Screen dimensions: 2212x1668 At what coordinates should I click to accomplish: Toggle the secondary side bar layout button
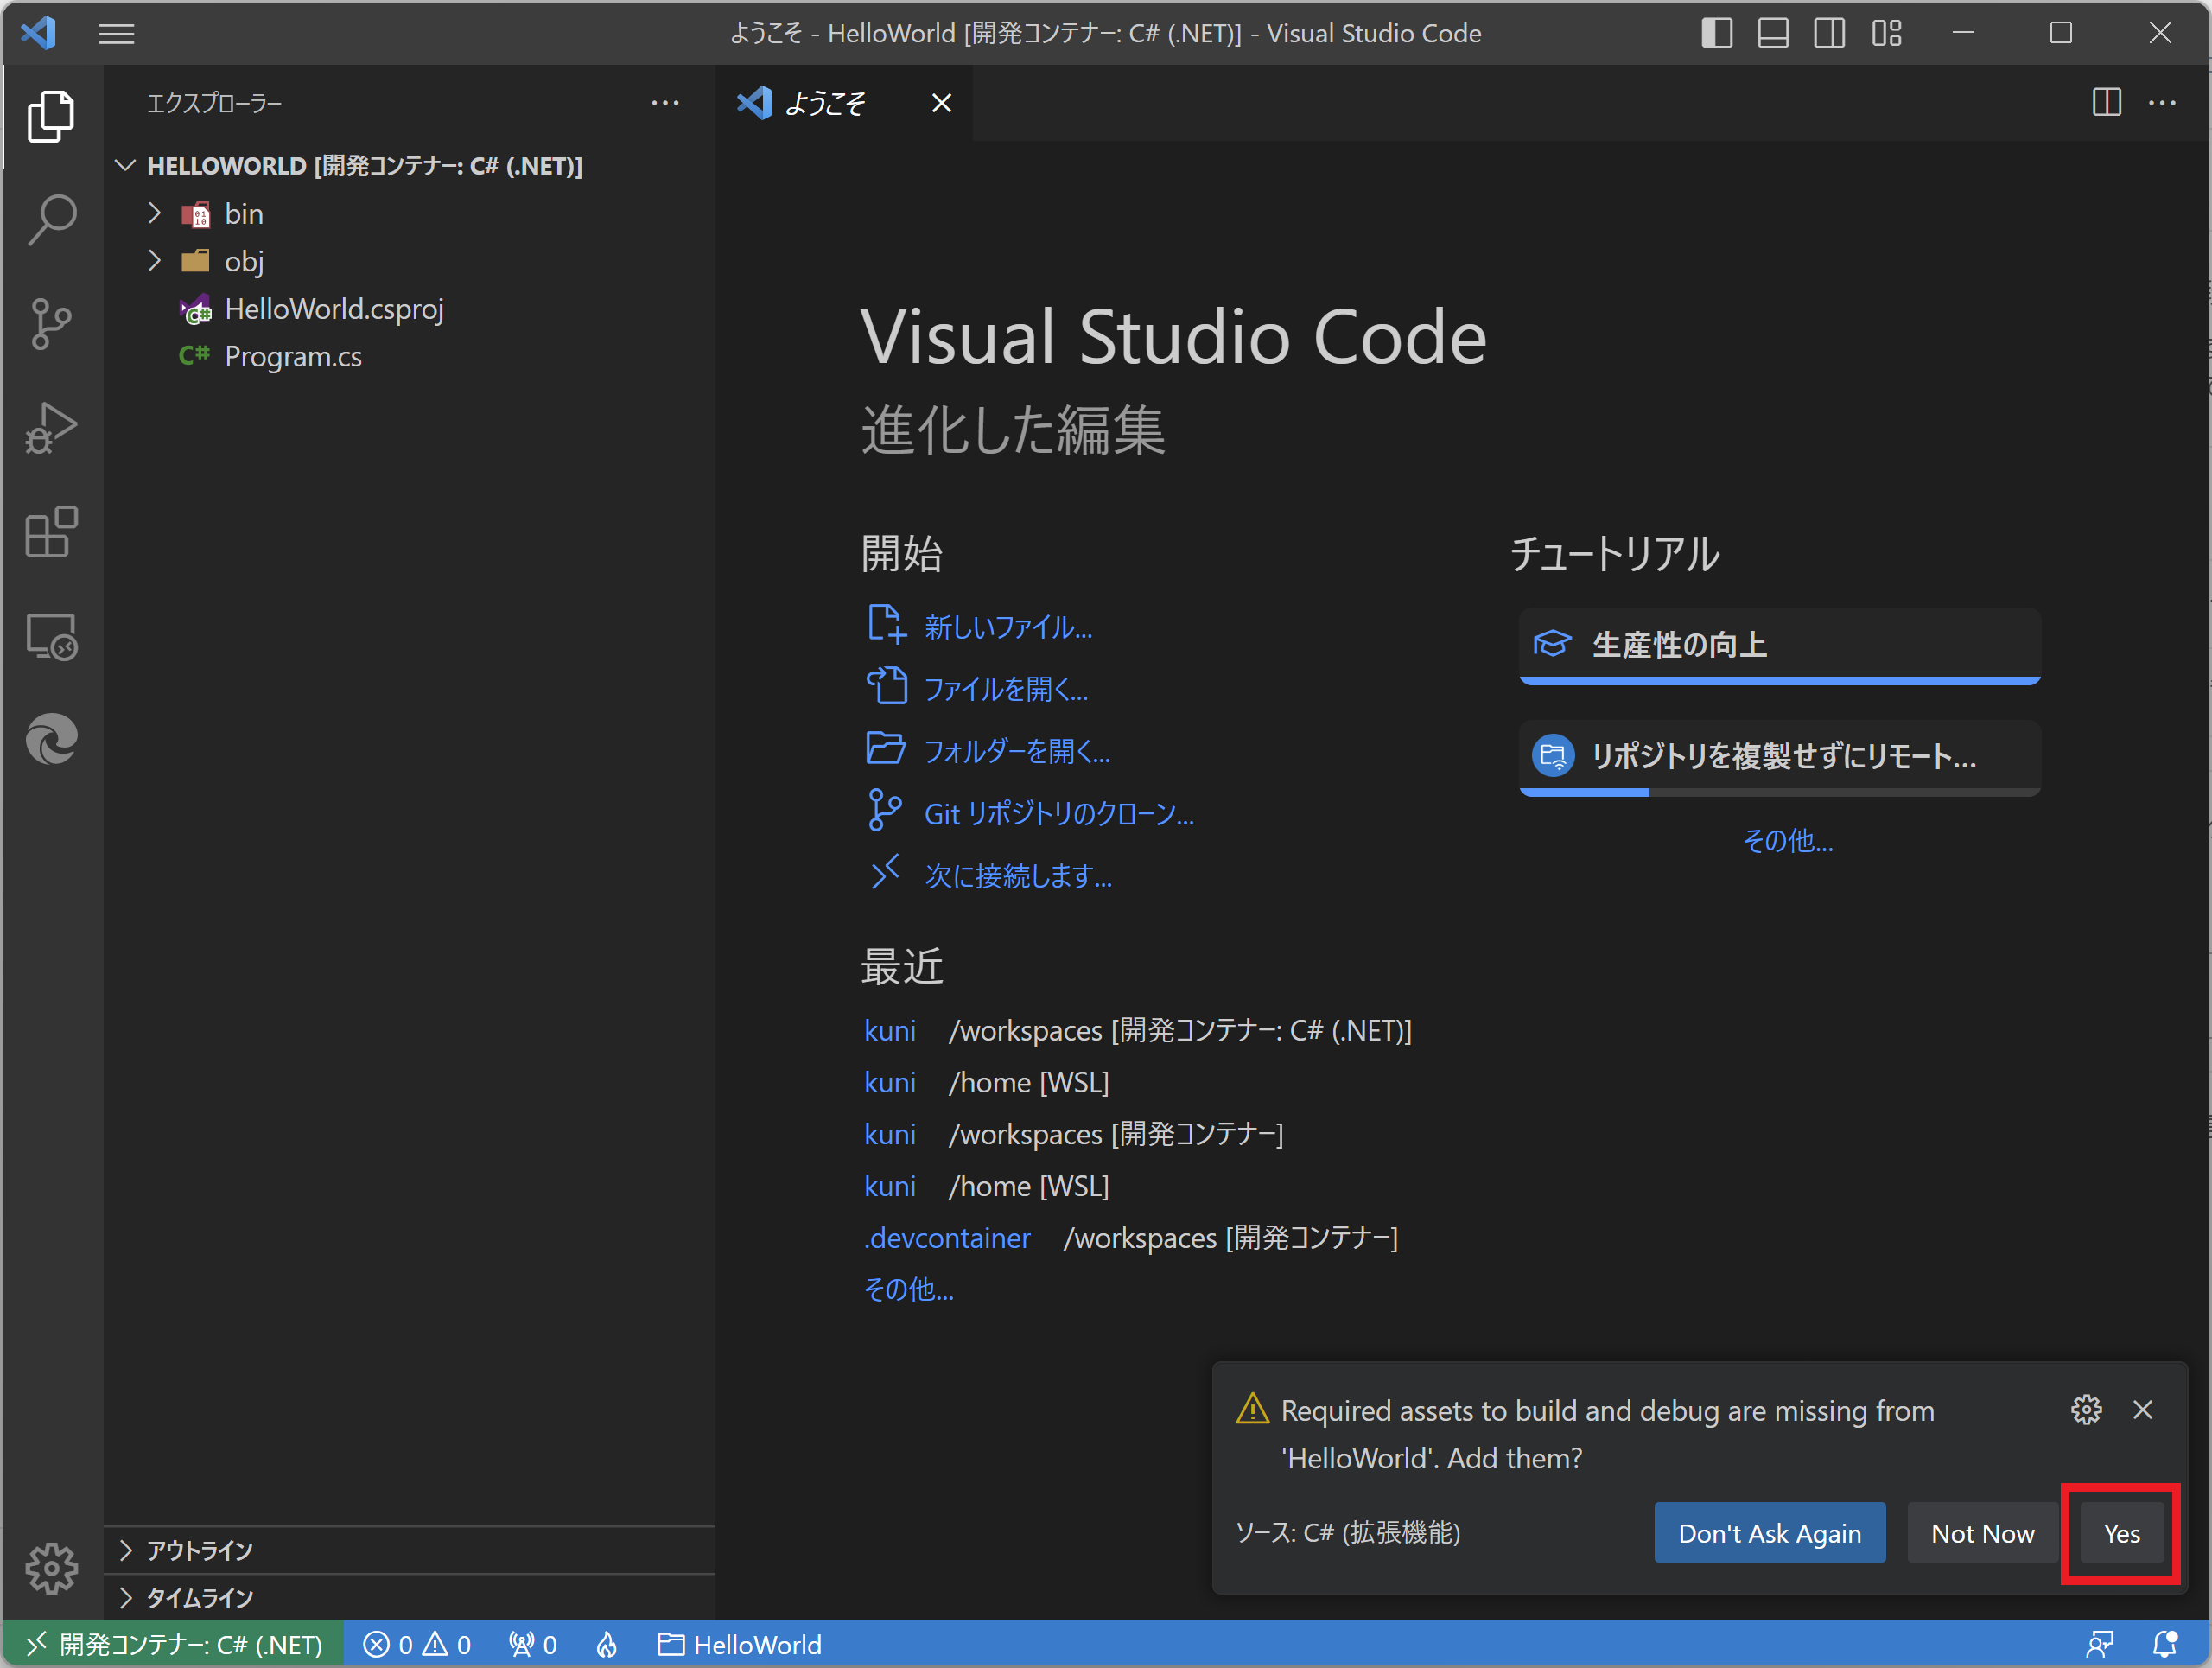pos(1830,33)
